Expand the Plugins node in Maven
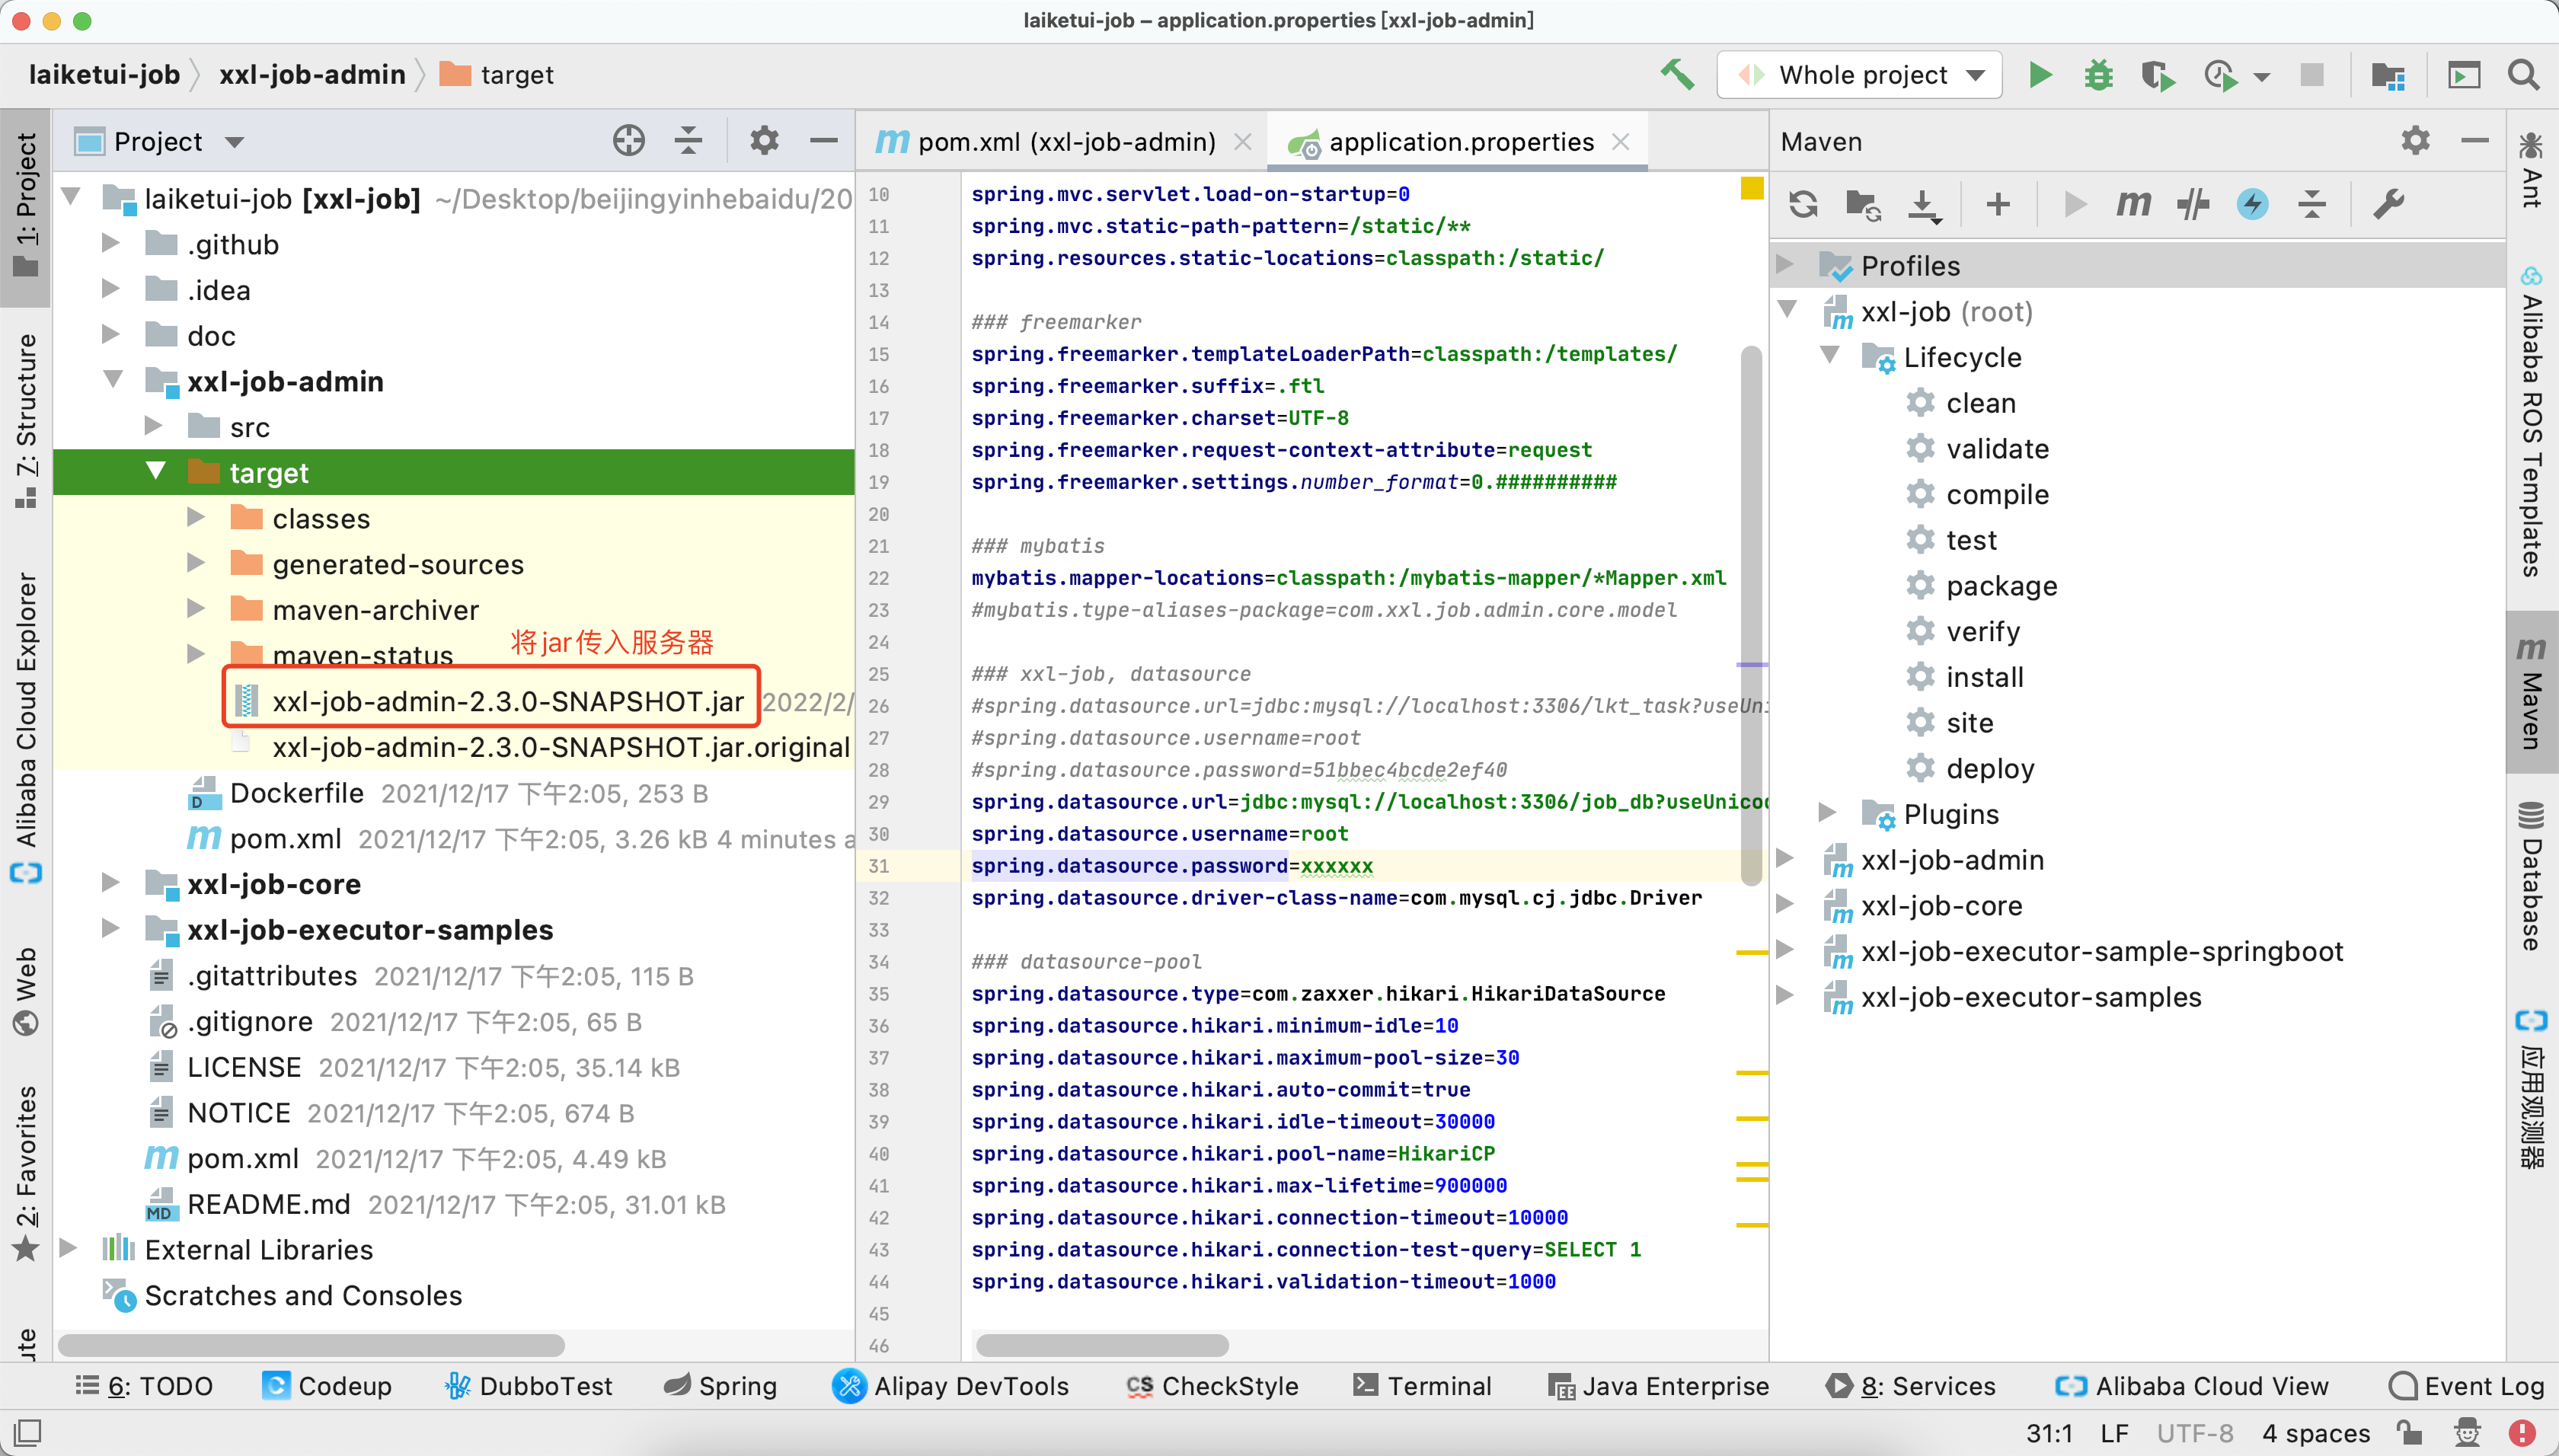2559x1456 pixels. [1827, 812]
